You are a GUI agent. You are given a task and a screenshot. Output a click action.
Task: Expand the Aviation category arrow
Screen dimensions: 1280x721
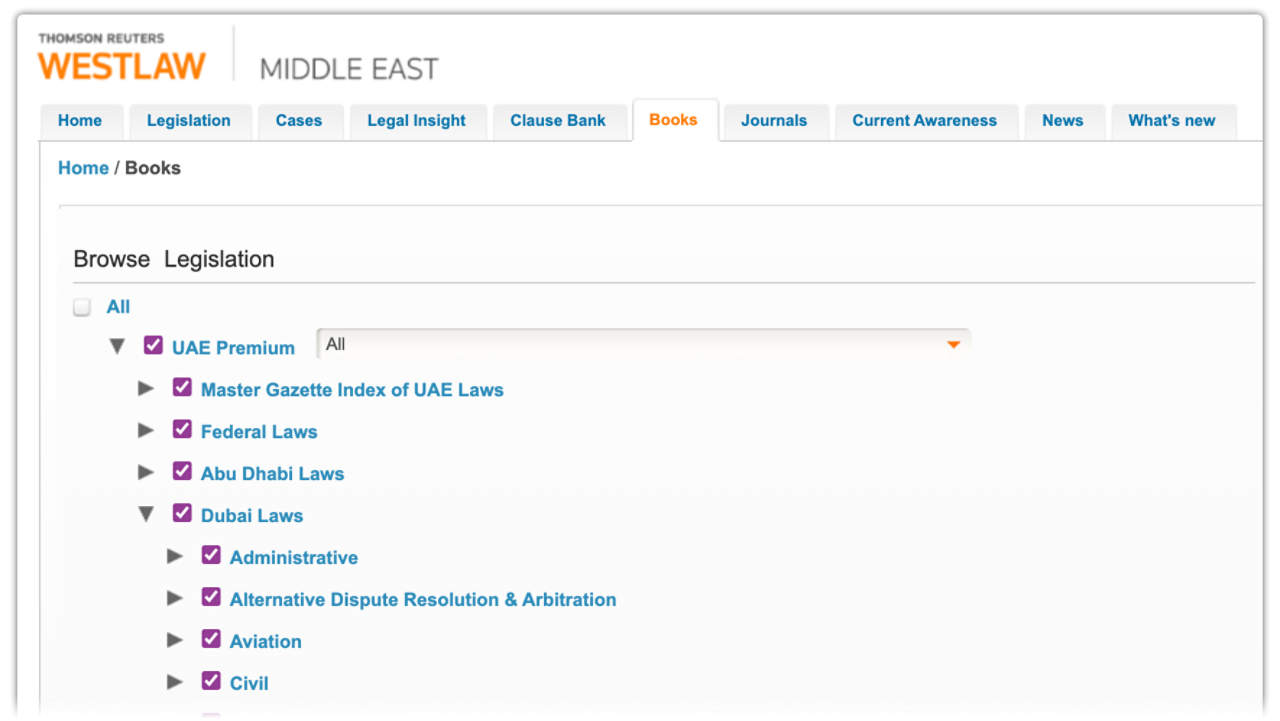pyautogui.click(x=175, y=641)
